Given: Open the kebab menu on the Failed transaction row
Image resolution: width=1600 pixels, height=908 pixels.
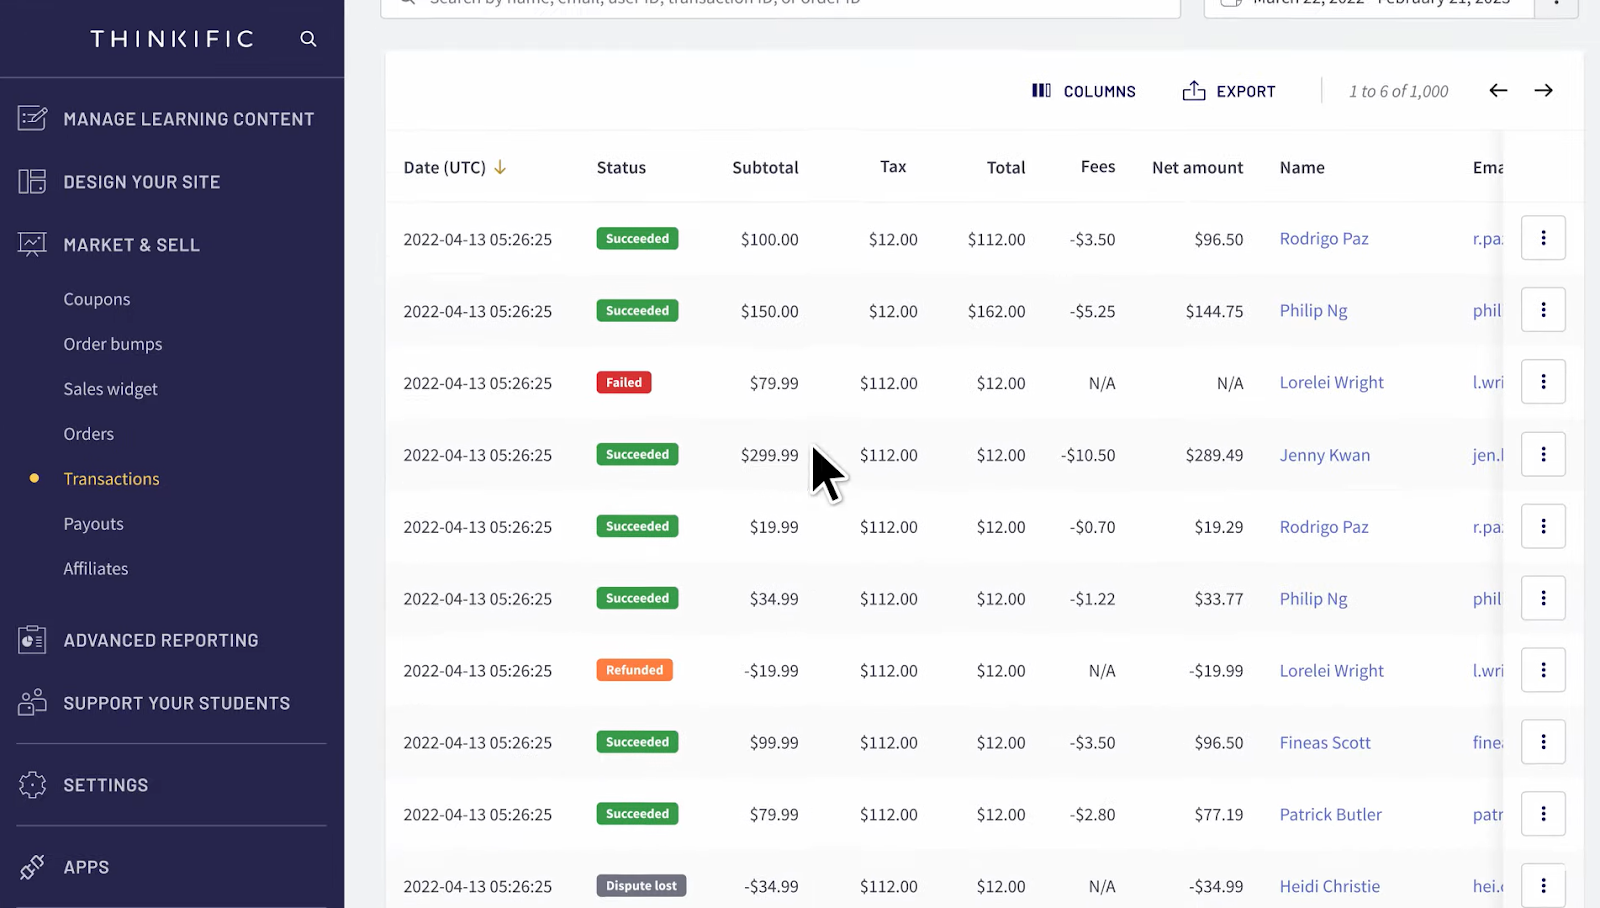Looking at the screenshot, I should [1543, 381].
